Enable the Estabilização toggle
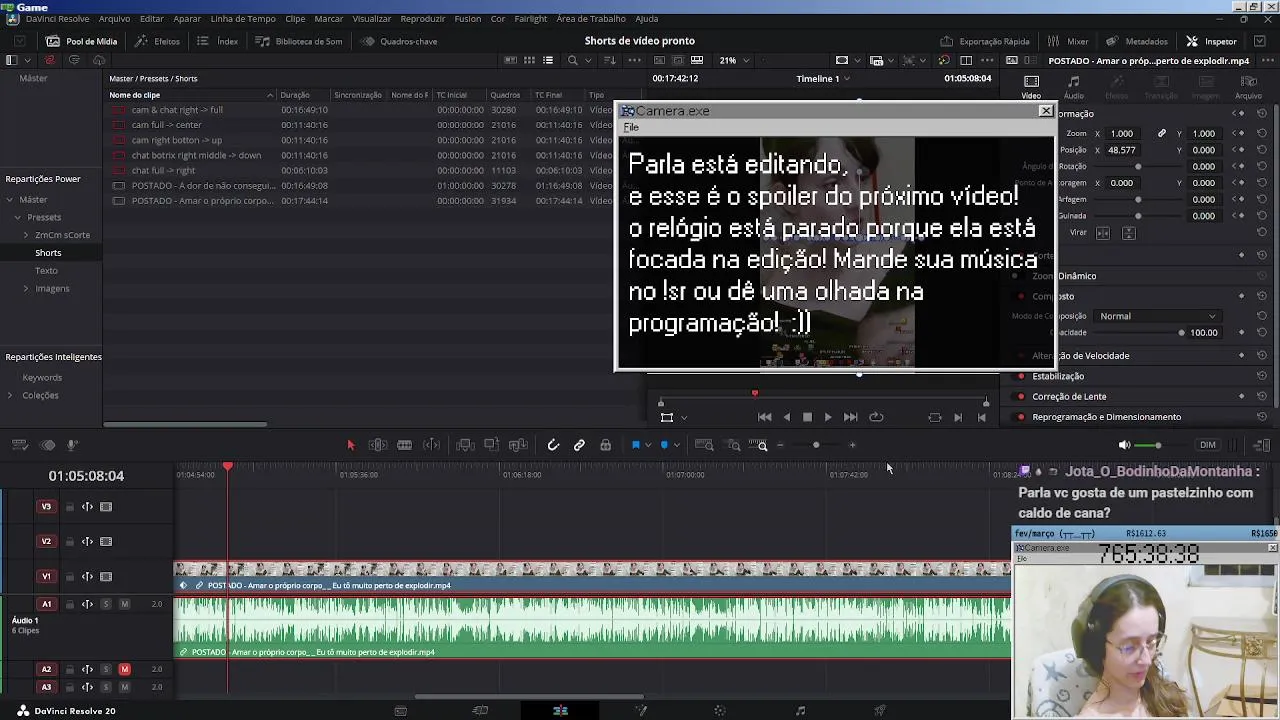 tap(1021, 376)
